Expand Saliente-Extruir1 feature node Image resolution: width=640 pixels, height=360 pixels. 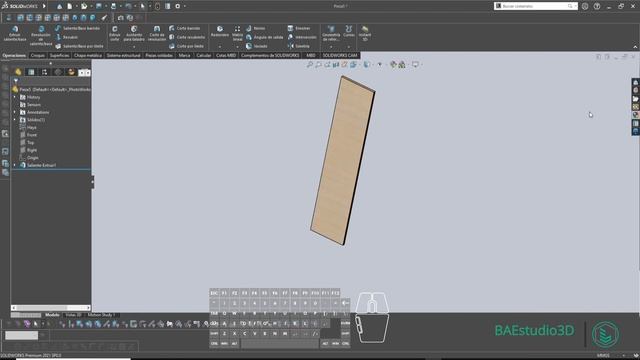pyautogui.click(x=15, y=165)
